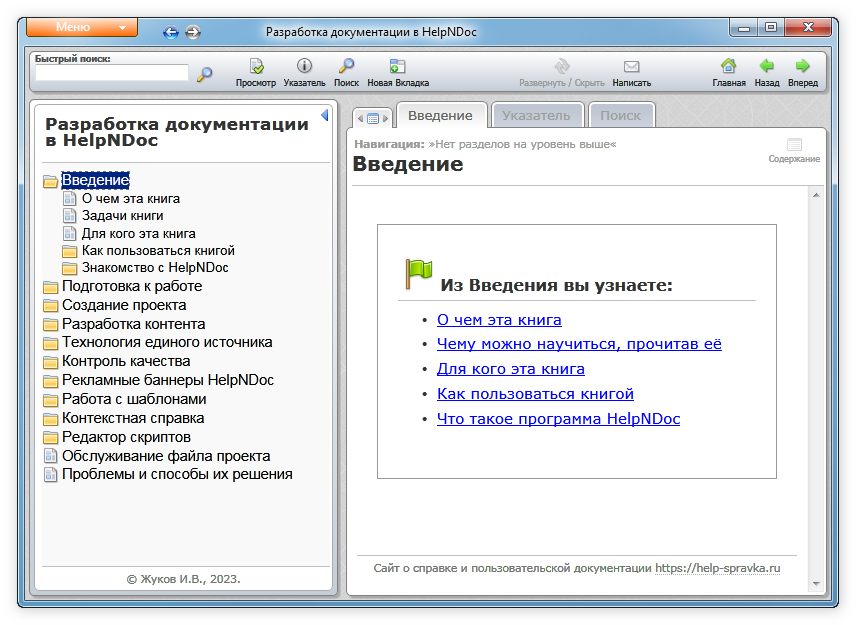The image size is (856, 625).
Task: Switch to the Введение tab
Action: [441, 116]
